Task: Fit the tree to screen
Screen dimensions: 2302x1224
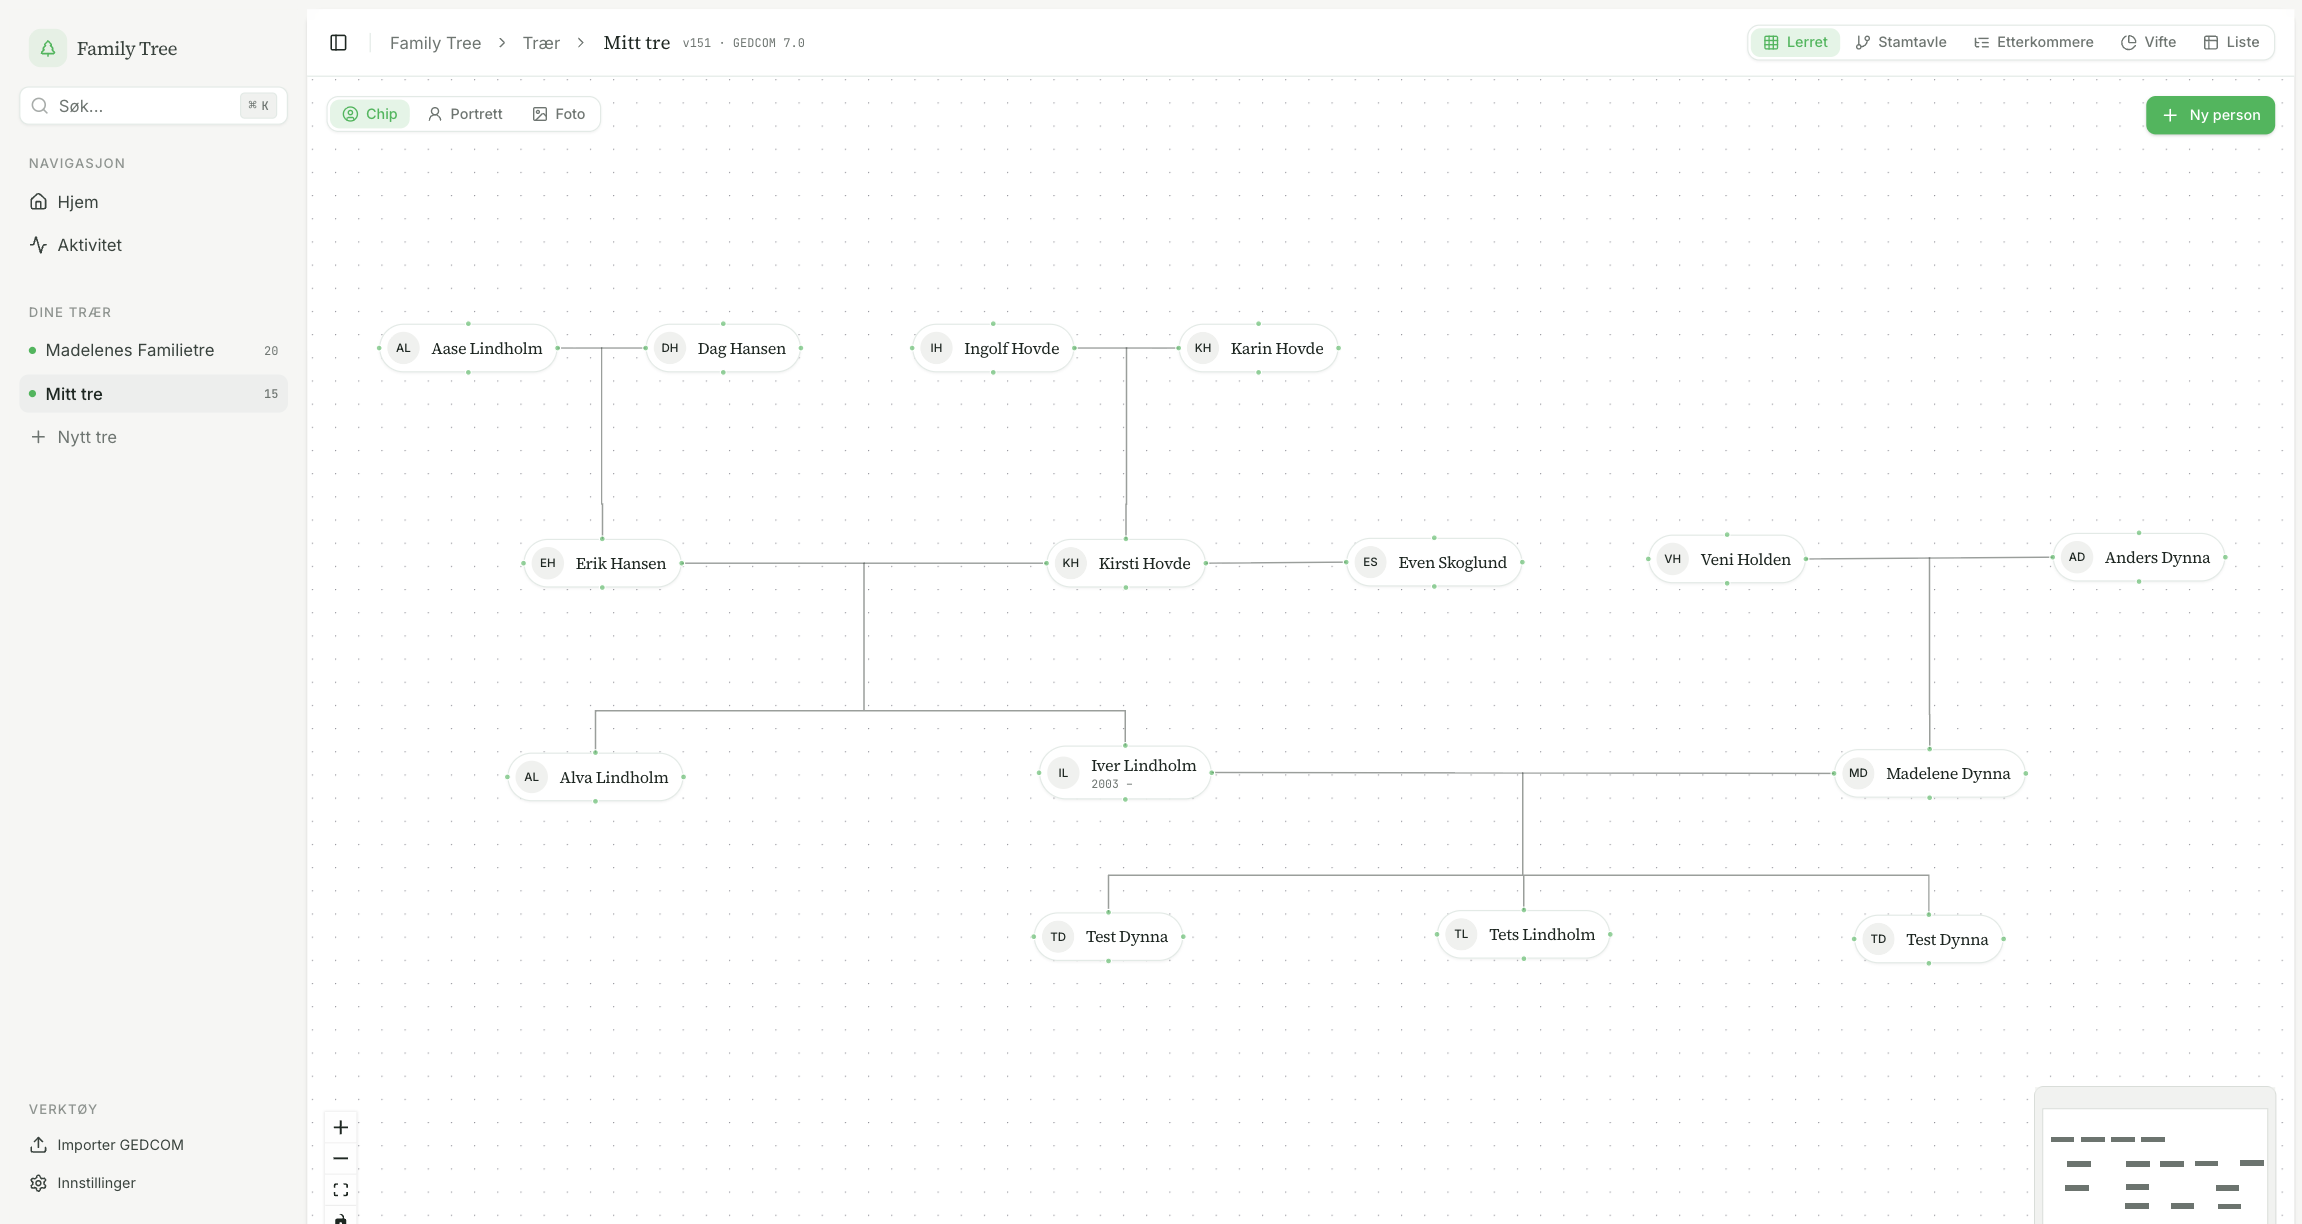Action: (x=340, y=1188)
